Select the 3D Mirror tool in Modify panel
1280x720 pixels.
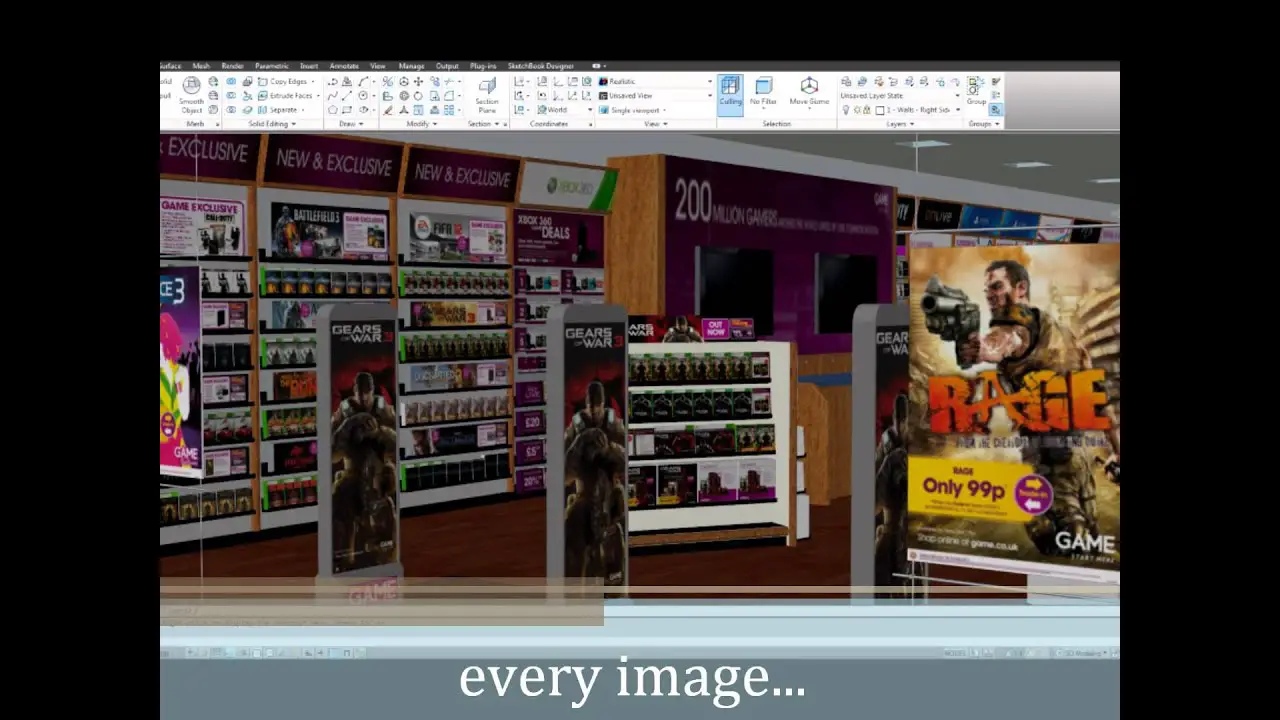pos(388,82)
